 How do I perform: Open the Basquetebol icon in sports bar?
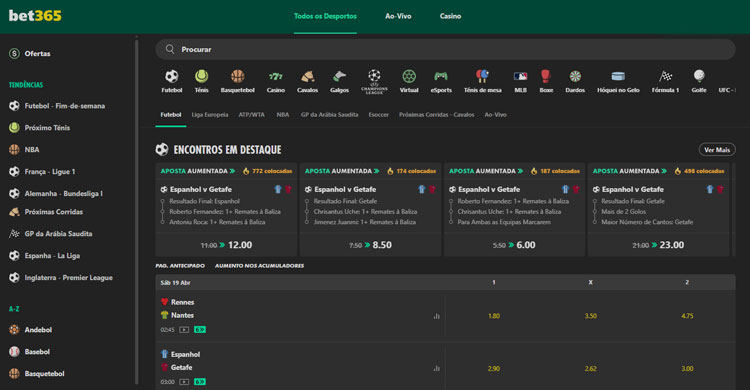237,76
